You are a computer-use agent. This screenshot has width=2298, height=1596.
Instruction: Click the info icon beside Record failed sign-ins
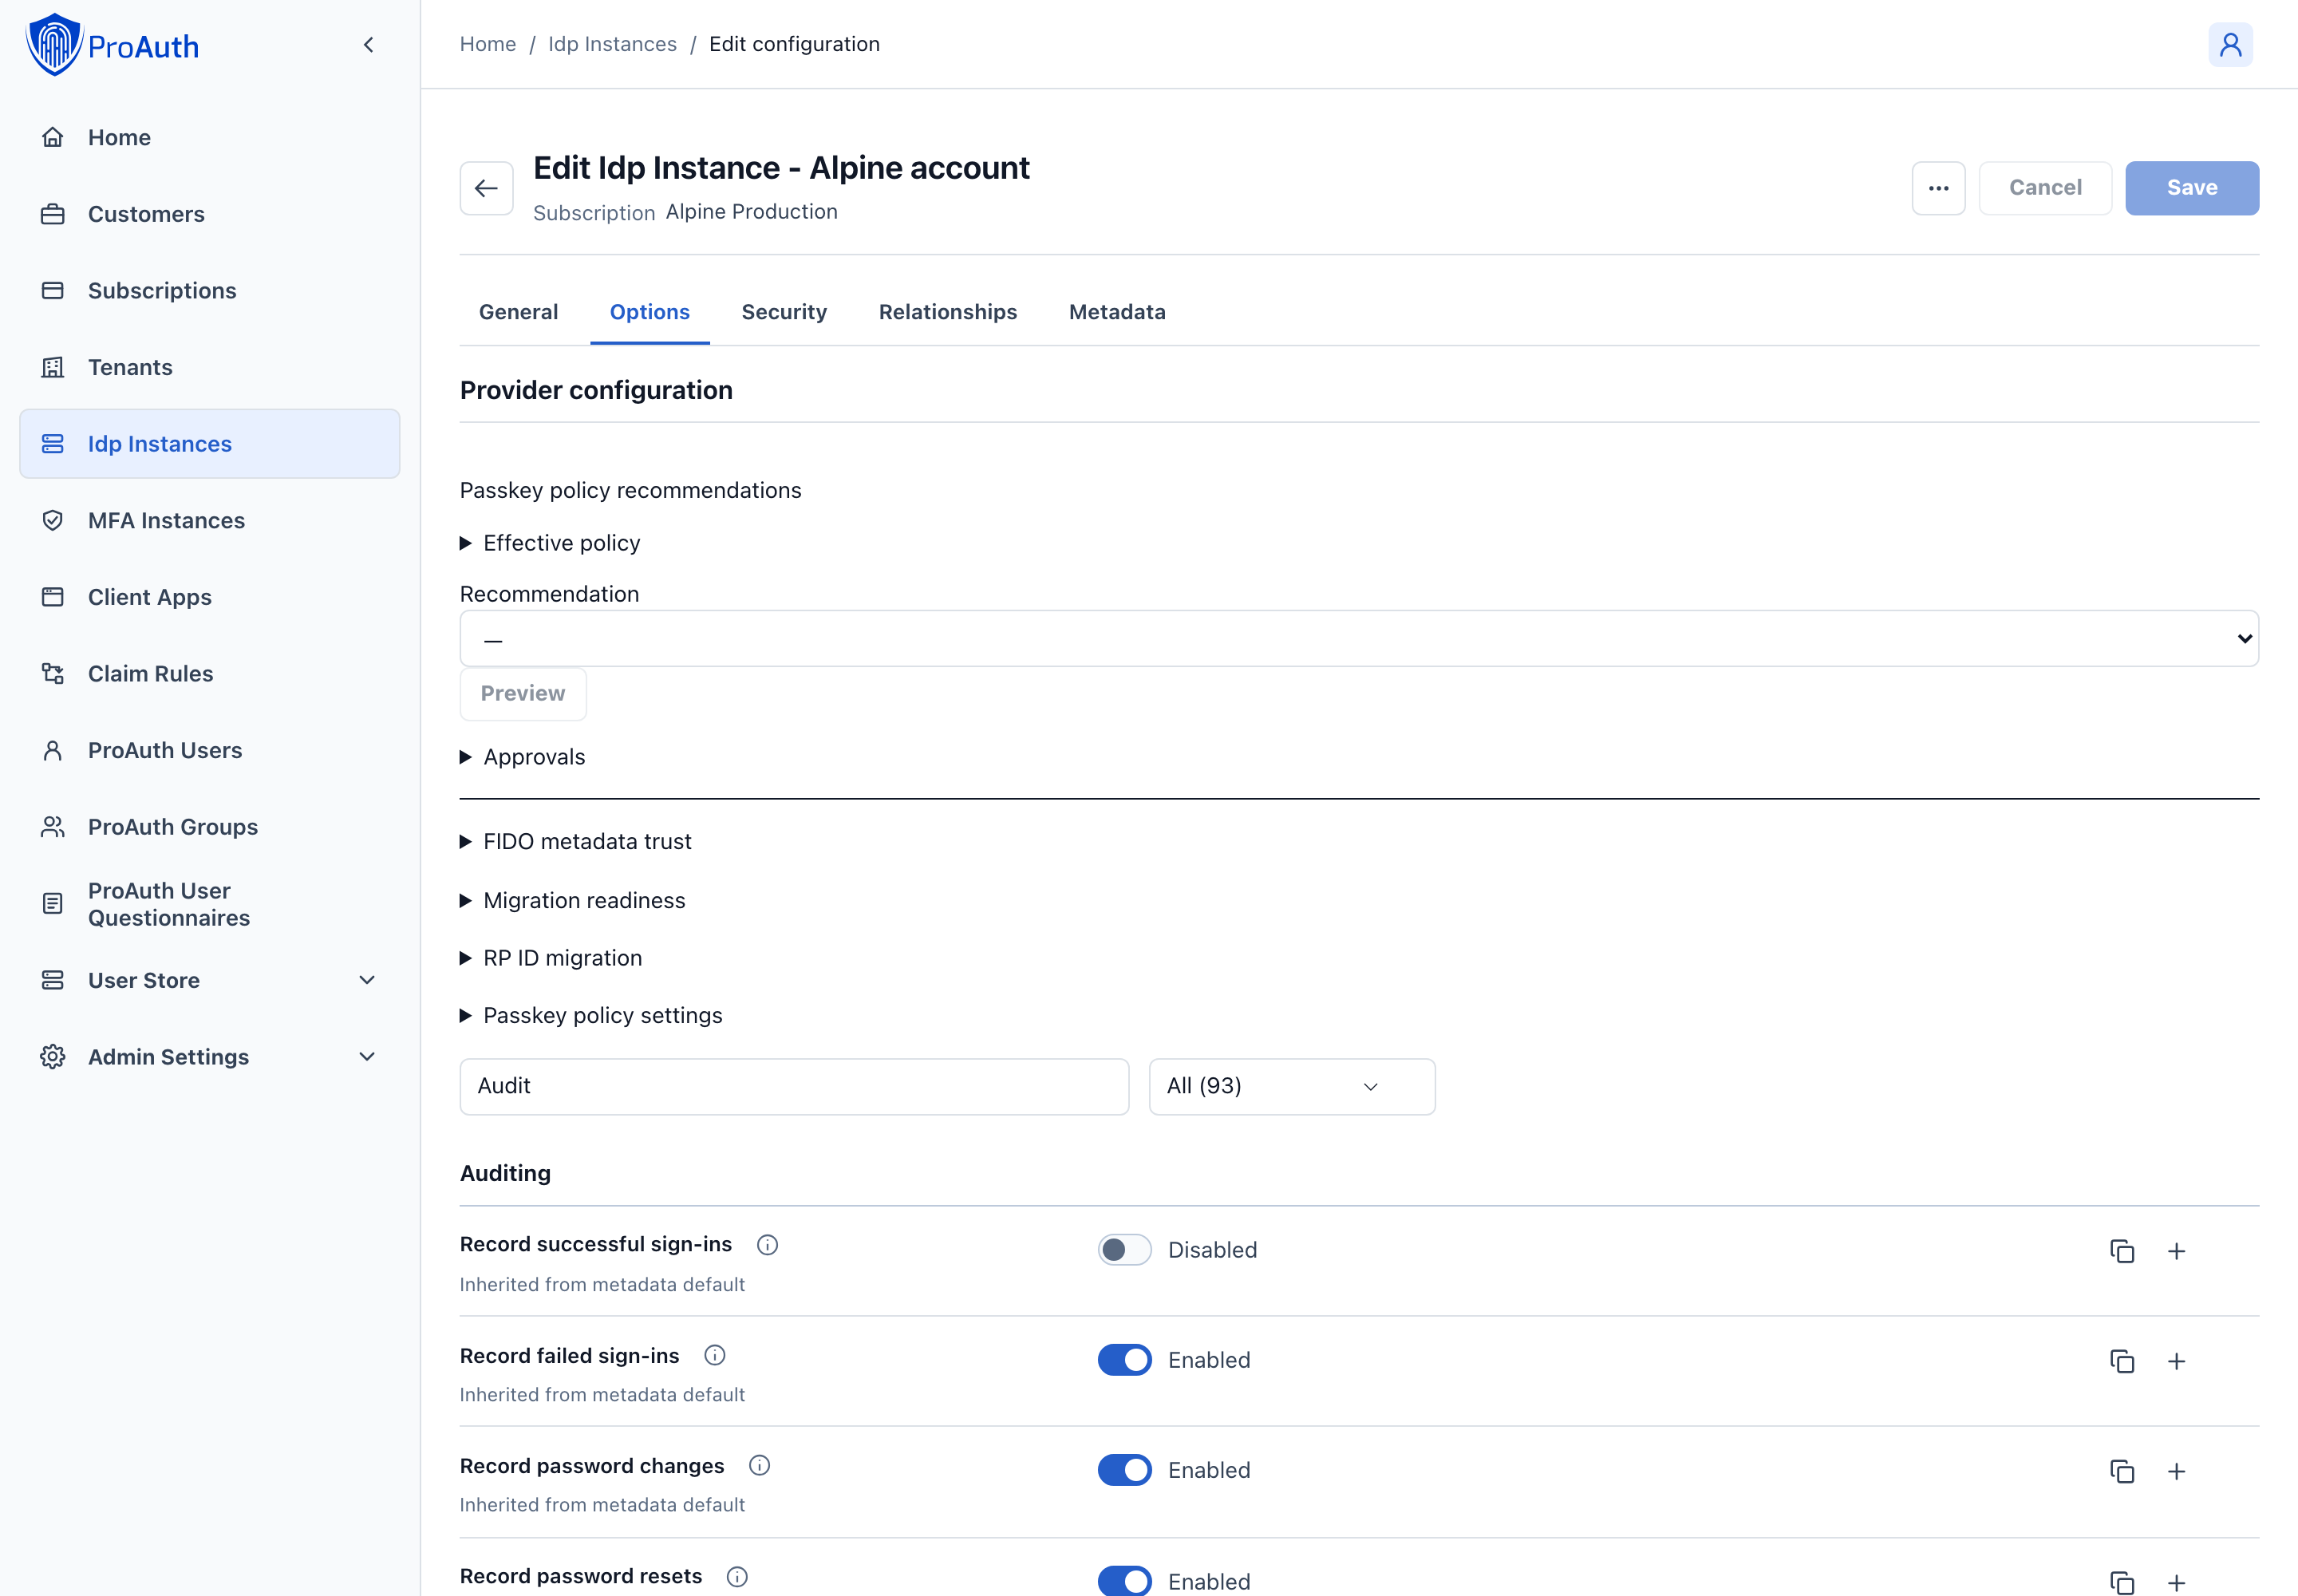click(714, 1355)
